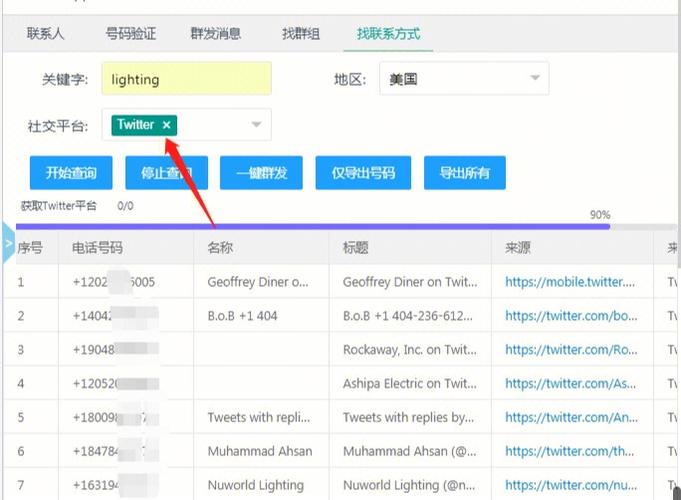Click the 获取Twitter平台 status text
Image resolution: width=681 pixels, height=500 pixels.
59,205
